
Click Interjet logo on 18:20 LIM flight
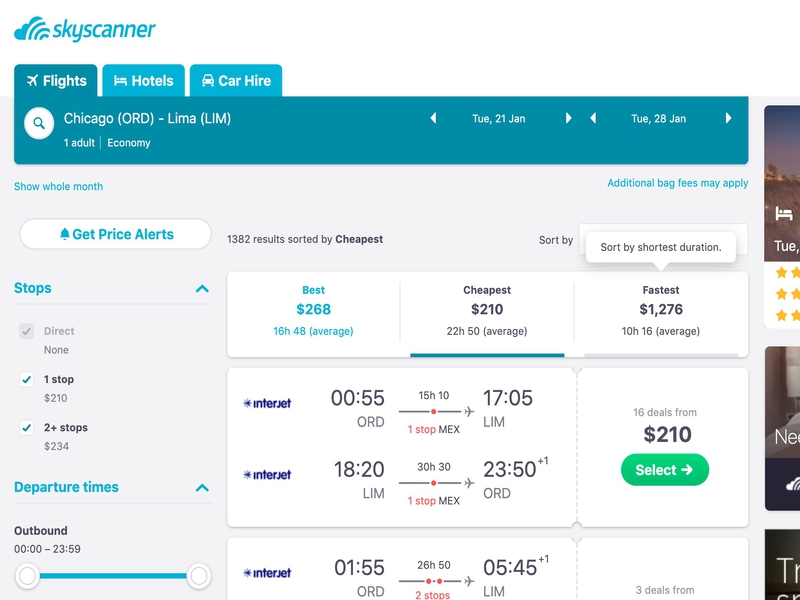[x=267, y=475]
